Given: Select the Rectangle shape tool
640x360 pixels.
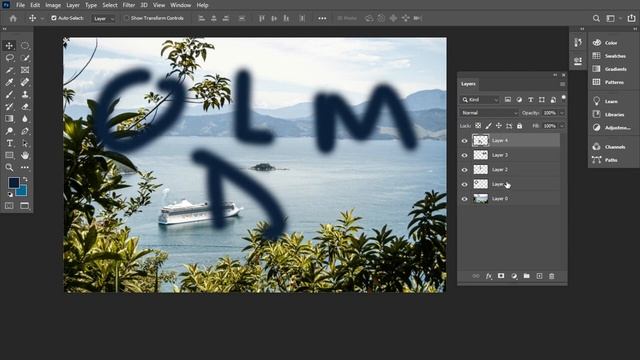Looking at the screenshot, I should (x=9, y=156).
